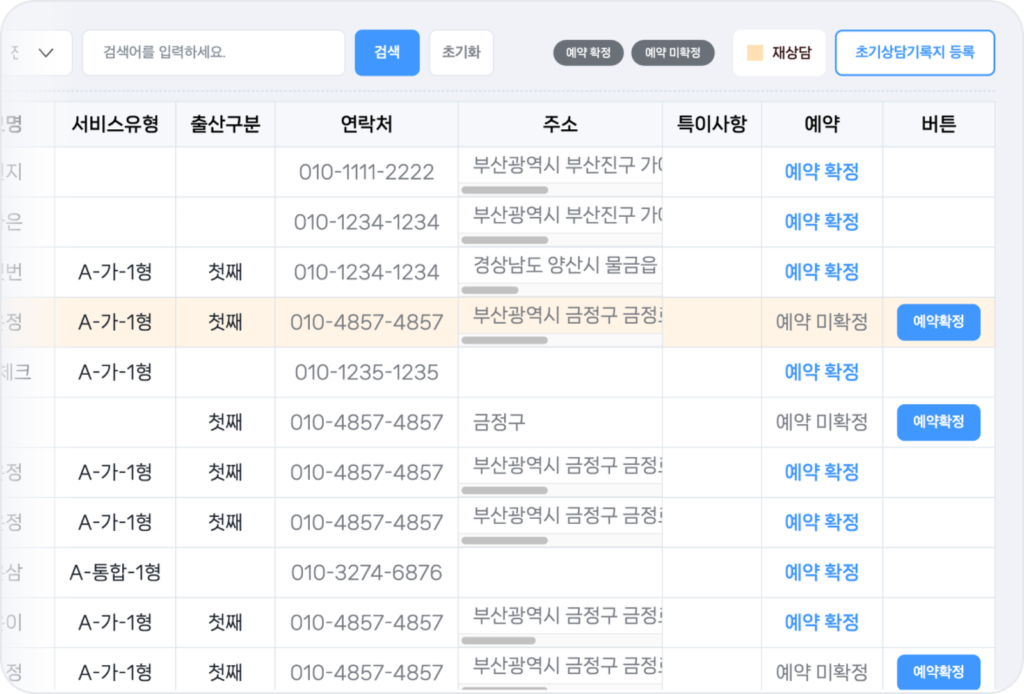Select the 예약 확정 filter pill
The width and height of the screenshot is (1024, 694).
tap(589, 53)
